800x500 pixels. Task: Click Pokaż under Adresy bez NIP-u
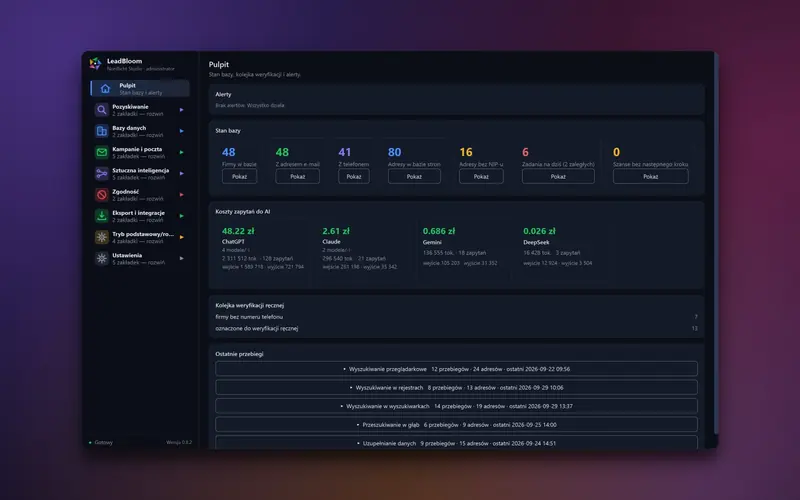(481, 177)
